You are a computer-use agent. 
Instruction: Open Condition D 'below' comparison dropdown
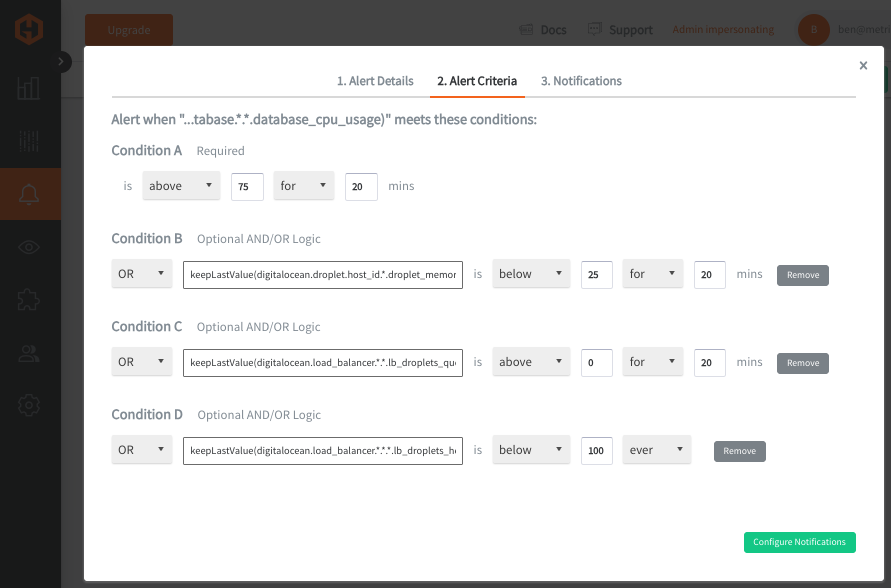click(x=531, y=450)
